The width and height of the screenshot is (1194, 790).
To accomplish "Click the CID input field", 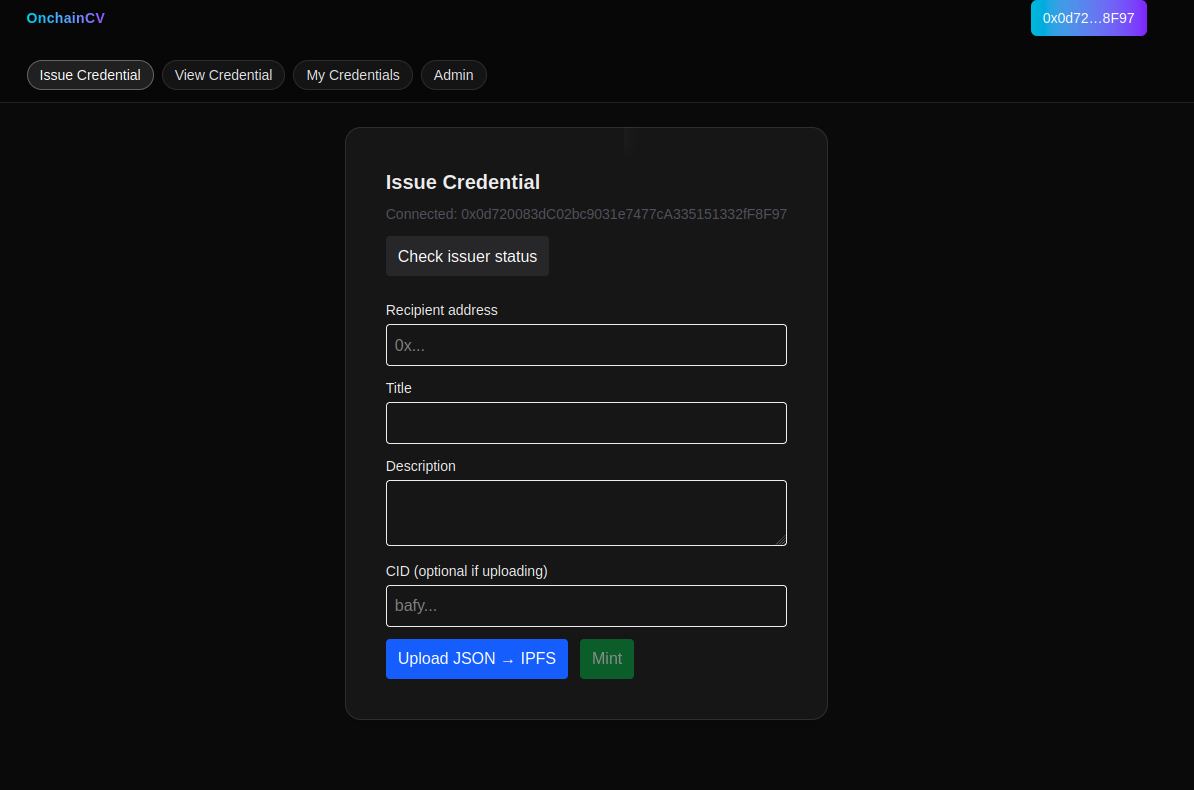I will (586, 606).
